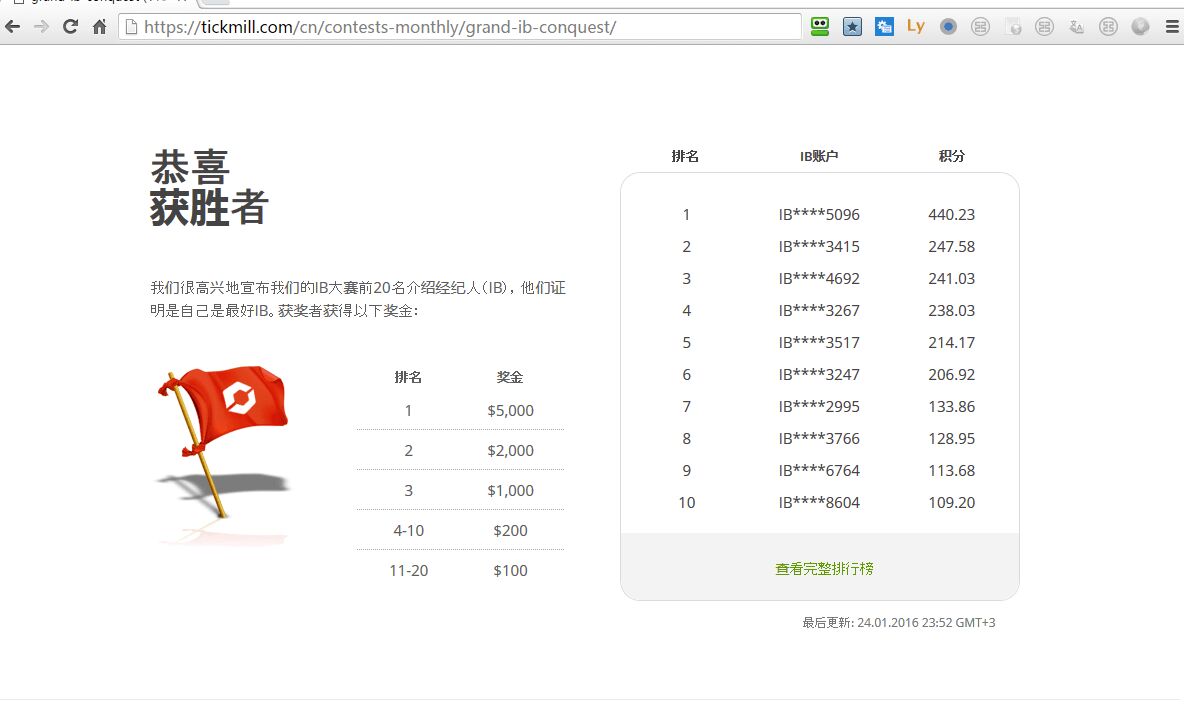This screenshot has width=1184, height=708.
Task: Click the score 440.23
Action: click(951, 214)
